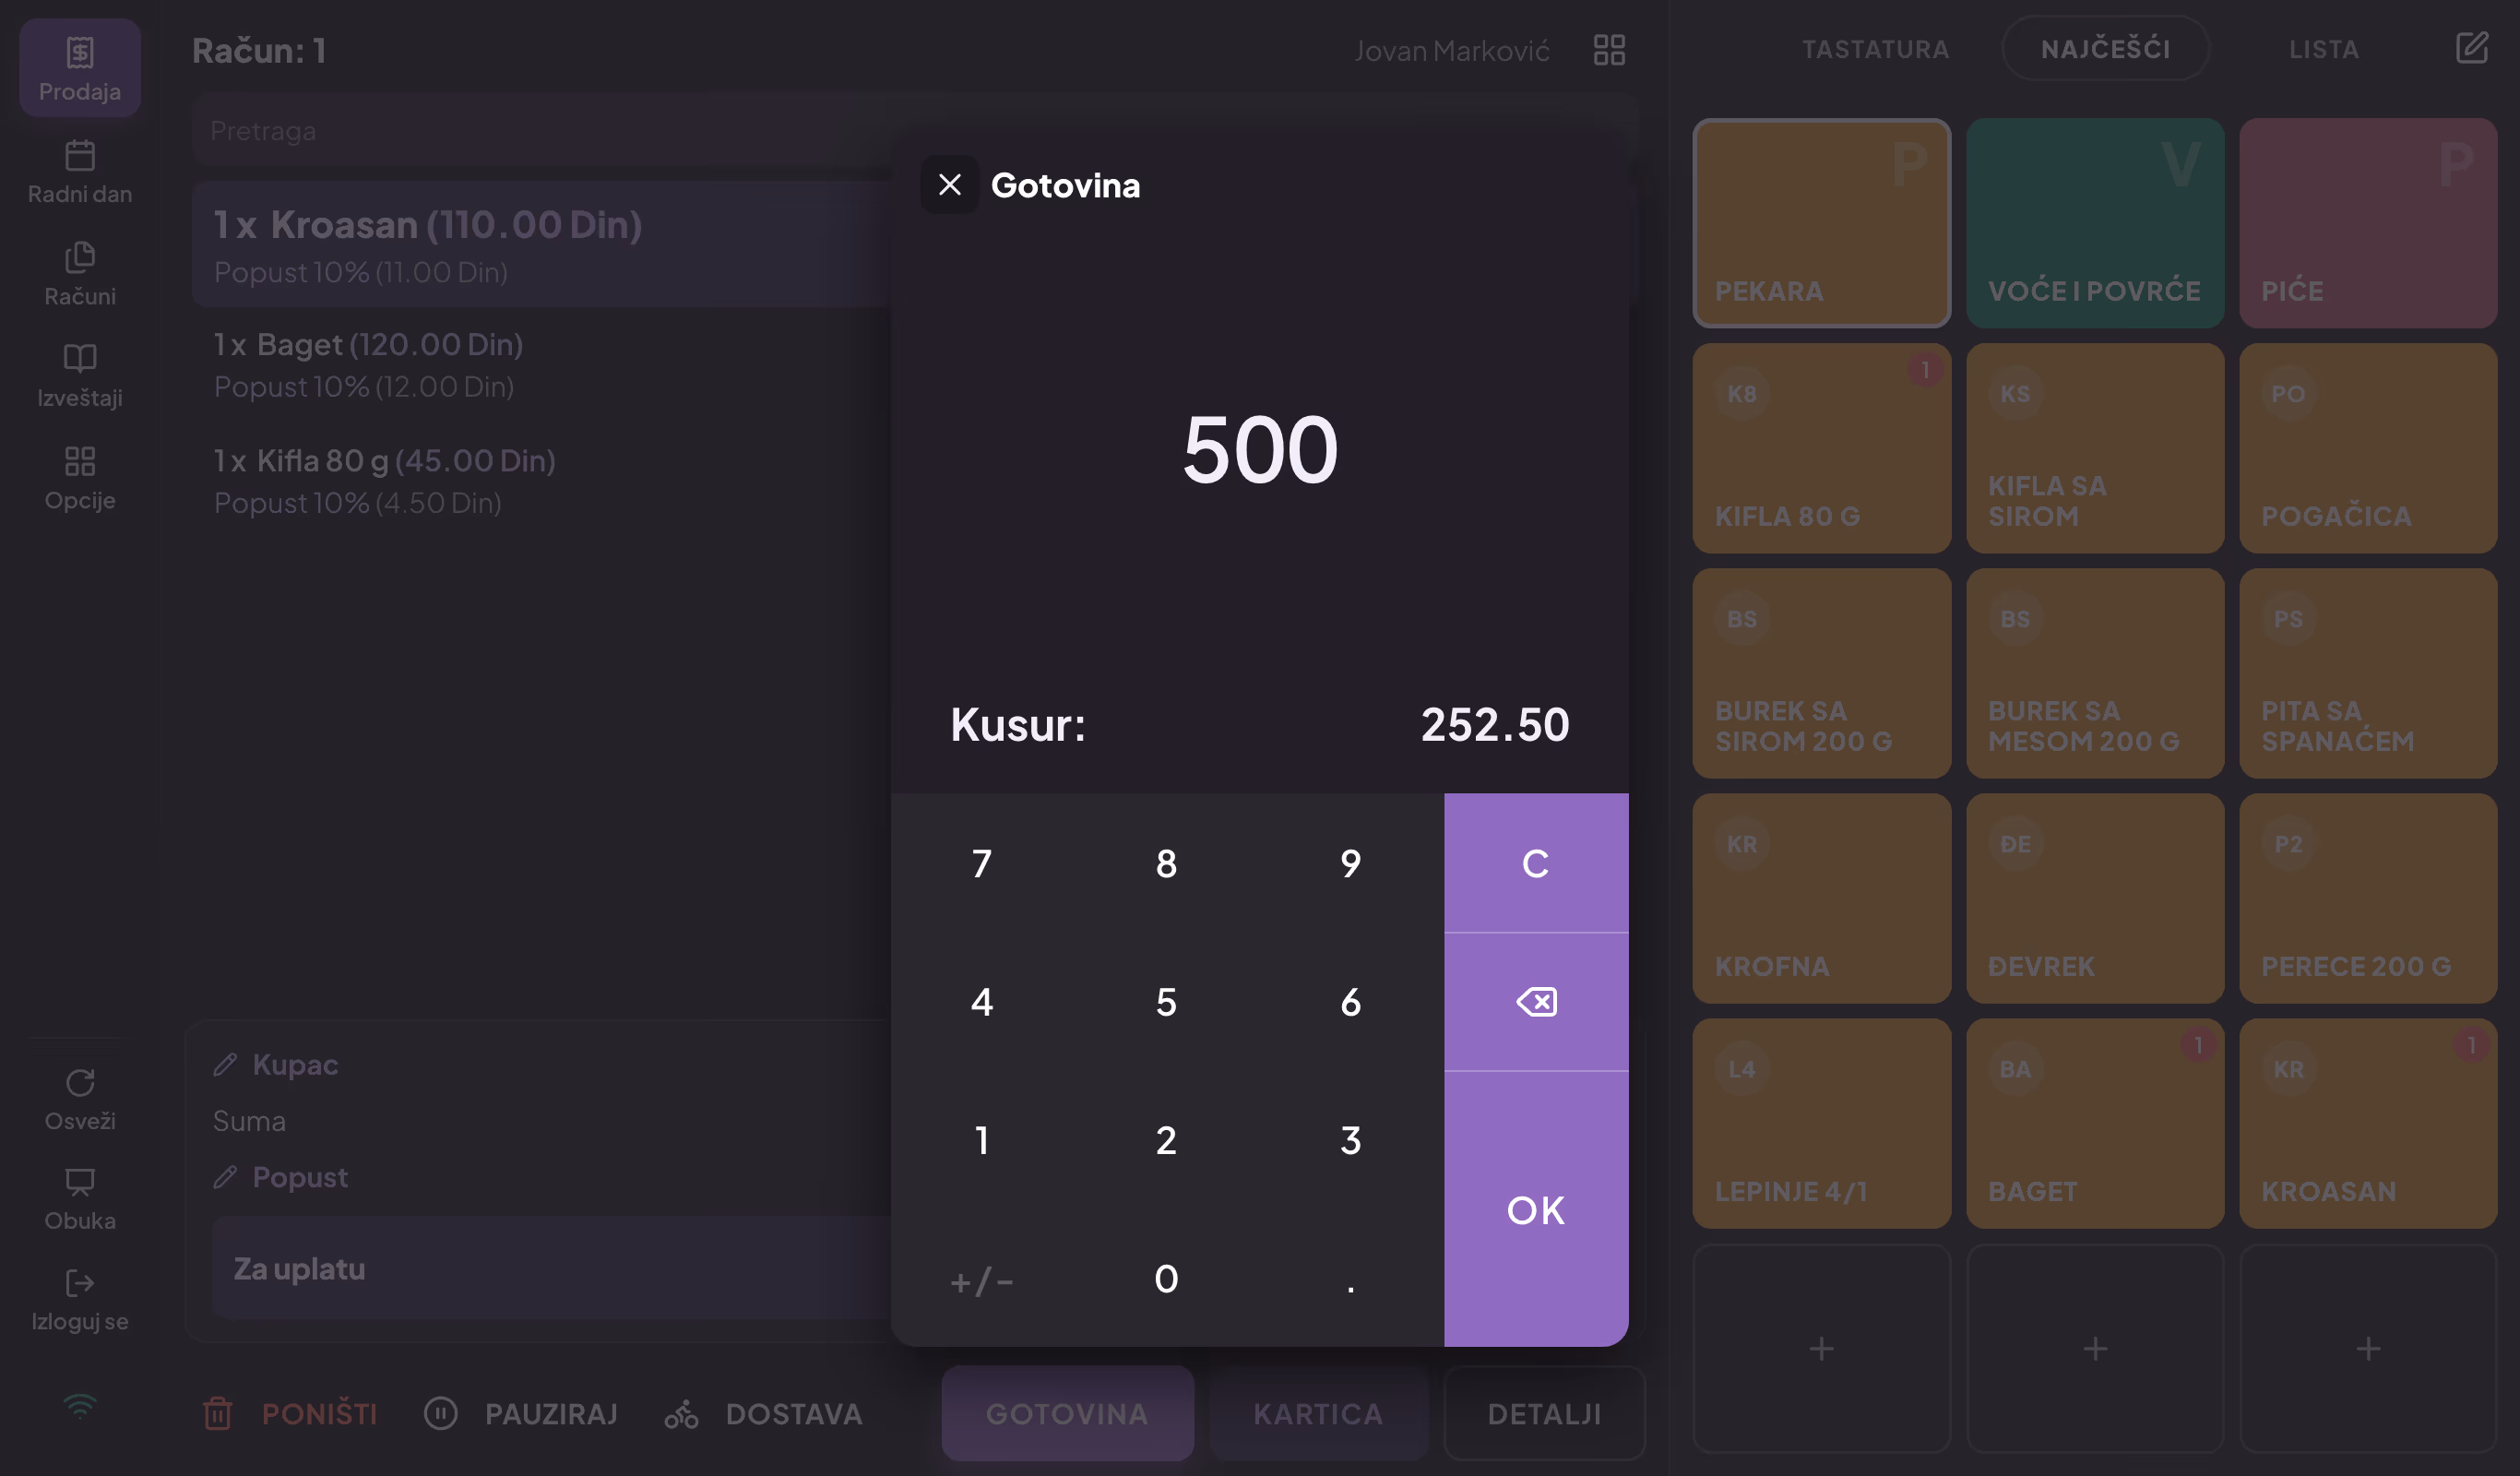Screen dimensions: 2520x1476
Task: Open Radni dan calendar icon
Action: click(79, 155)
